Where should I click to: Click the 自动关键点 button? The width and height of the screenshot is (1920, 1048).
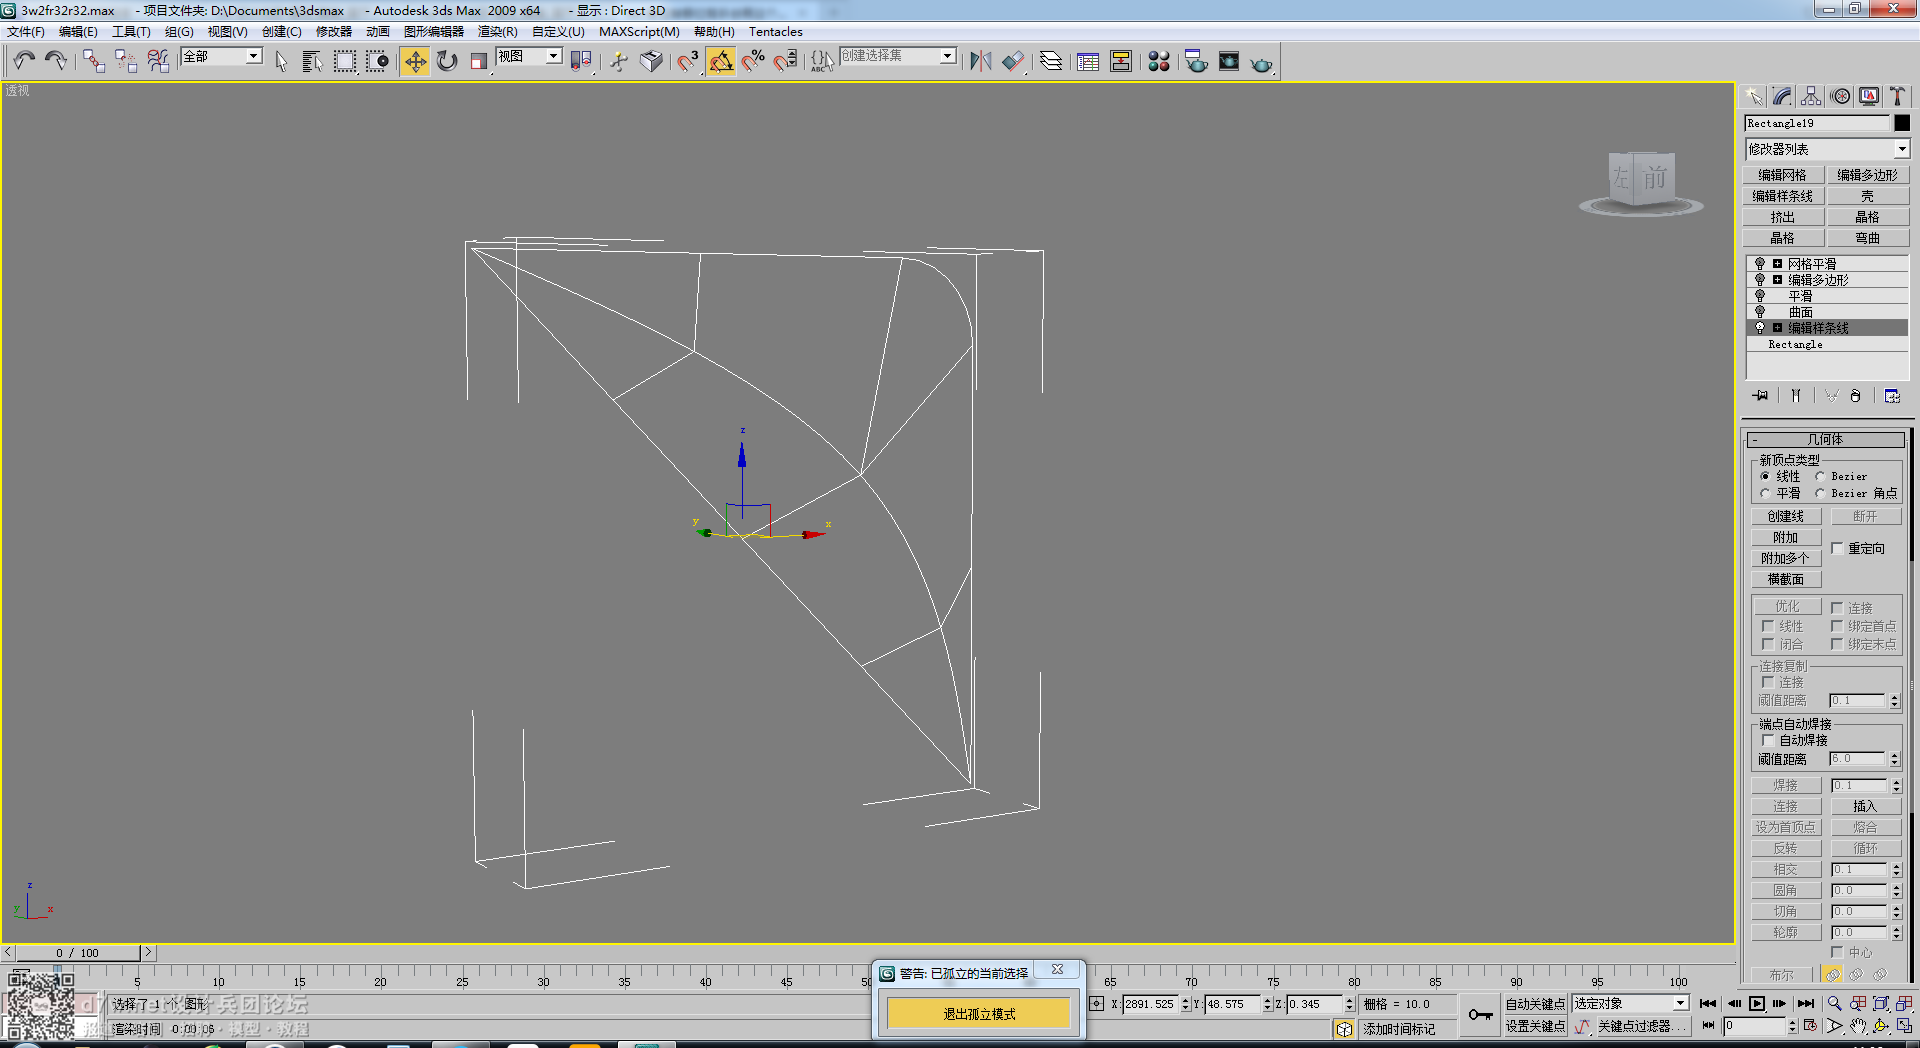click(x=1535, y=1004)
